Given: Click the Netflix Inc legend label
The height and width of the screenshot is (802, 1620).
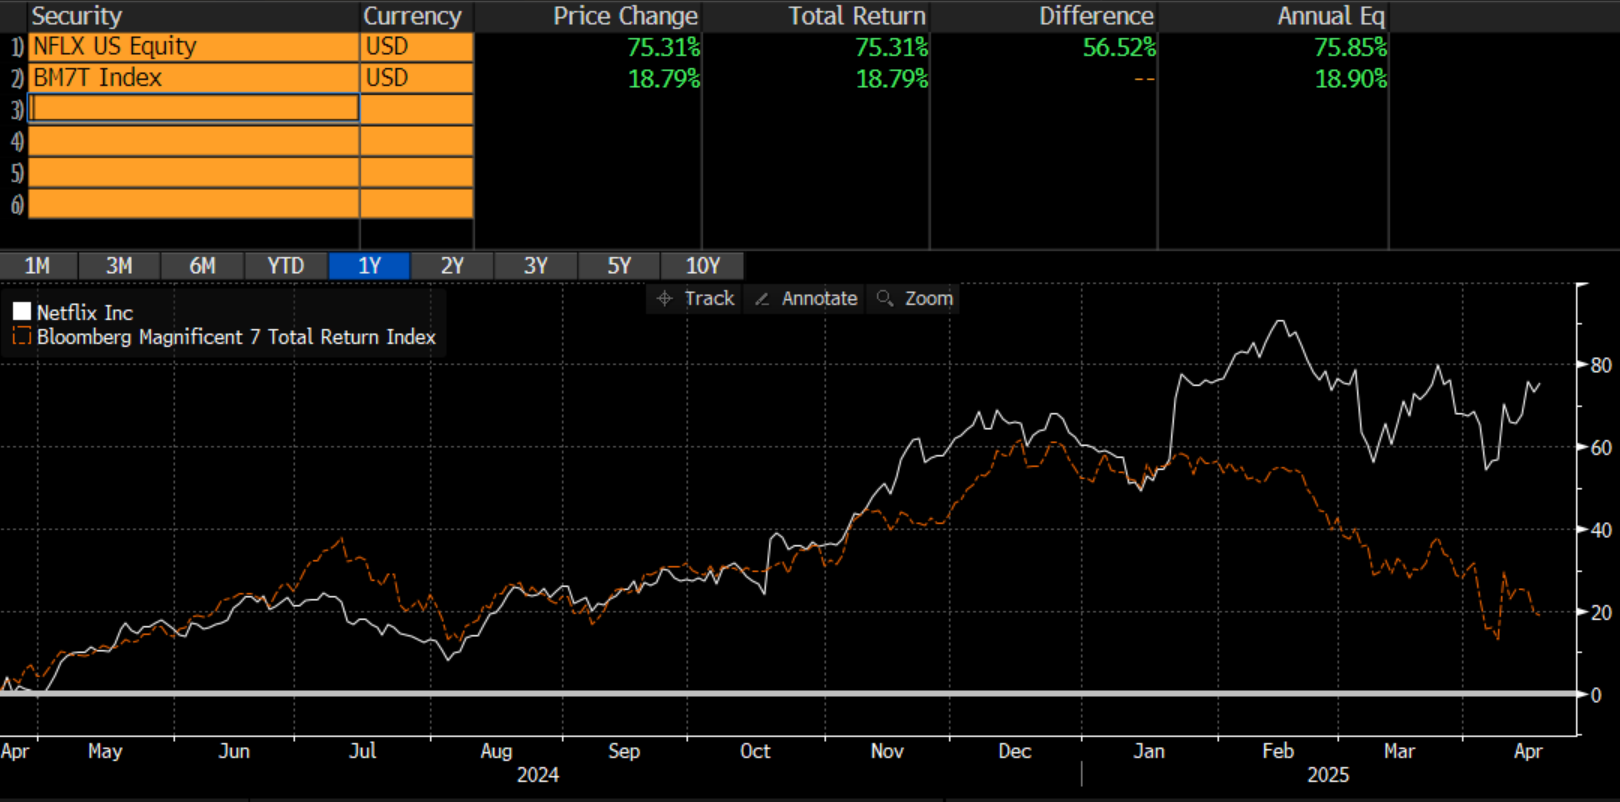Looking at the screenshot, I should pos(85,313).
